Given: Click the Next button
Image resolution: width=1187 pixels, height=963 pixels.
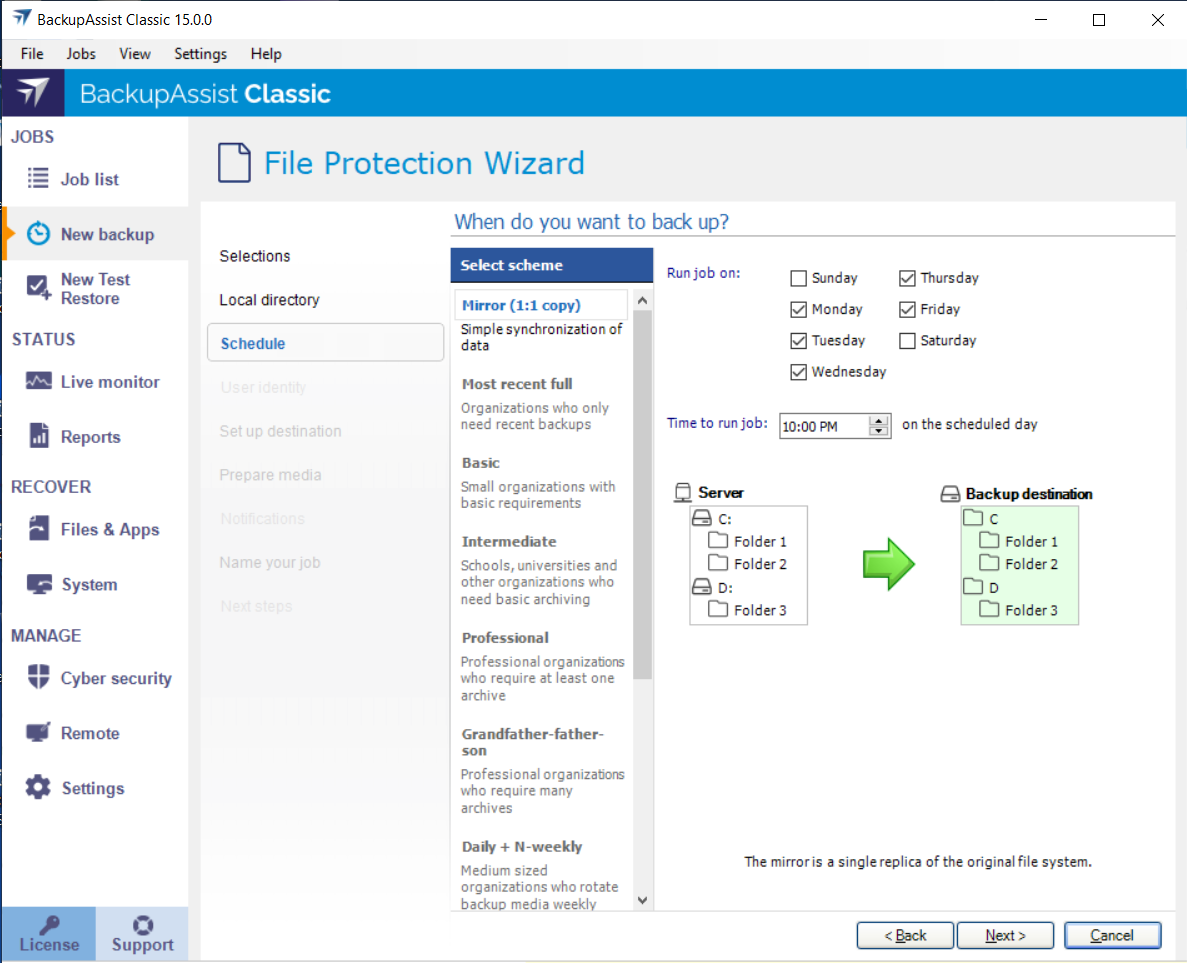Looking at the screenshot, I should pos(1005,935).
